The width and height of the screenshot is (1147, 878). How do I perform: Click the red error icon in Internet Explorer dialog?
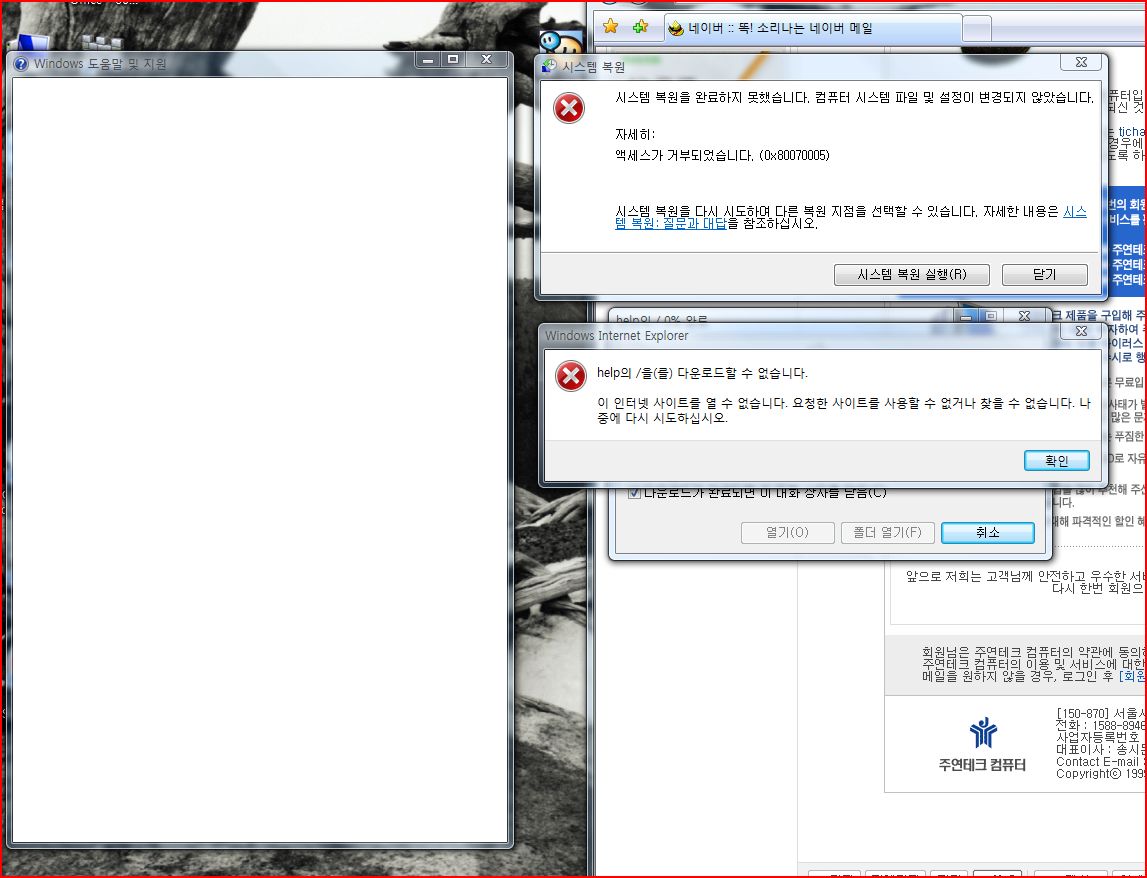pyautogui.click(x=571, y=377)
